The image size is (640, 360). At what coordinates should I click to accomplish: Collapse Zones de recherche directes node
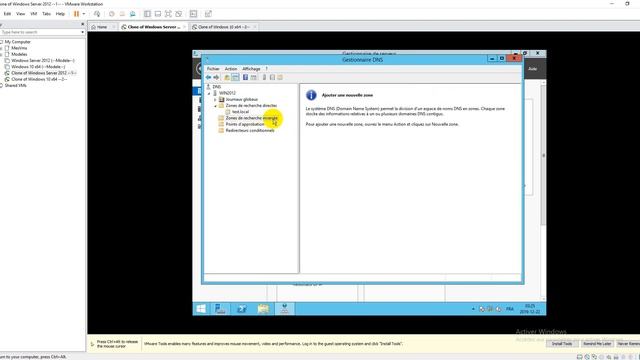click(216, 106)
